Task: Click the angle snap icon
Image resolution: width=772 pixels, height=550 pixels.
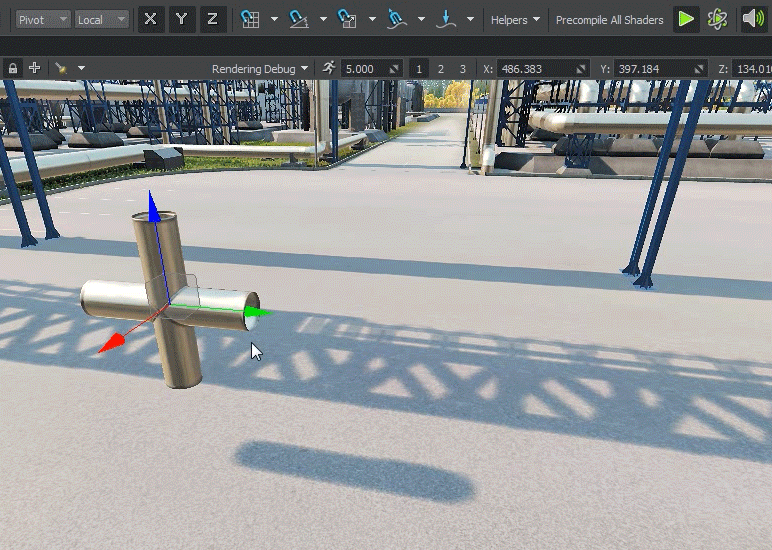Action: (299, 19)
